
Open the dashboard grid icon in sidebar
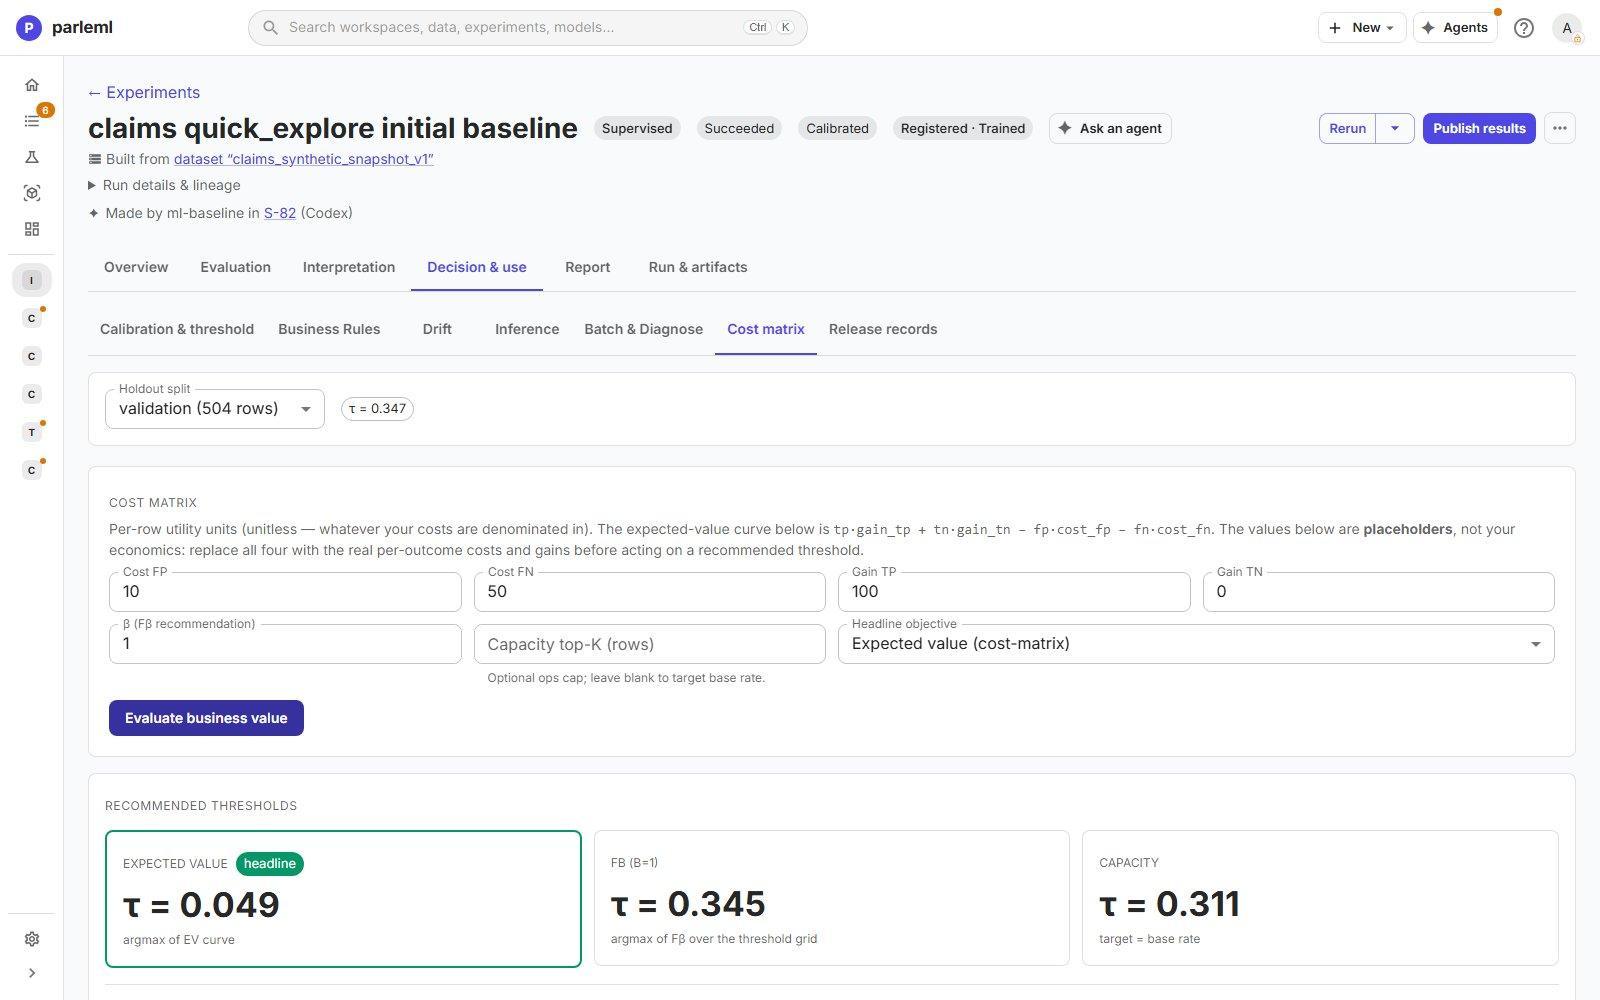(x=32, y=229)
